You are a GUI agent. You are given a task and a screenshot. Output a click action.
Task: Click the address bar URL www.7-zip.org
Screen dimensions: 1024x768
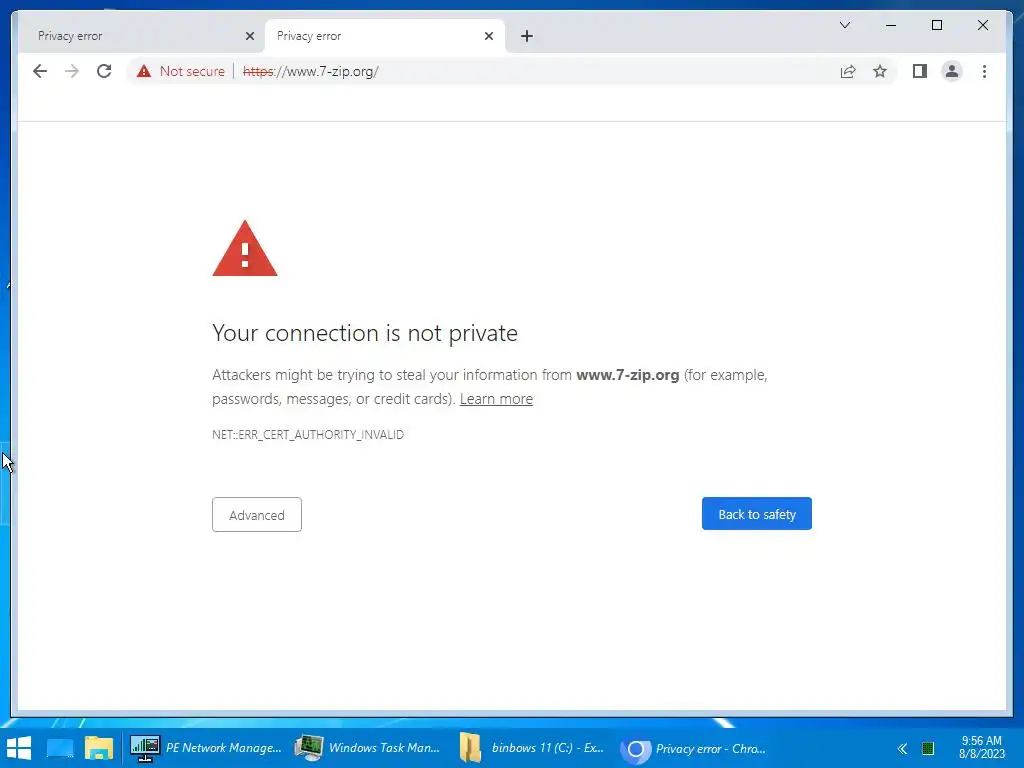point(311,71)
